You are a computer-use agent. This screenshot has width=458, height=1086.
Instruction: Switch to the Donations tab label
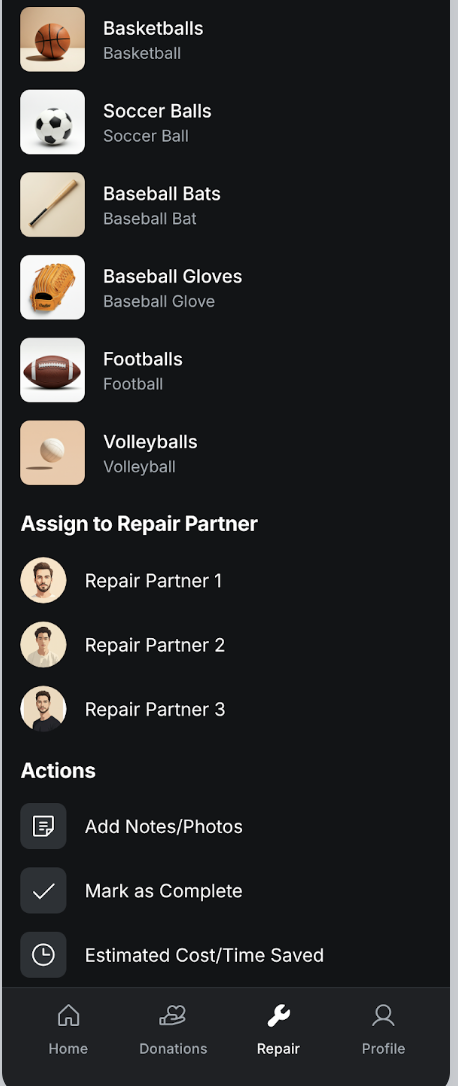(x=173, y=1049)
